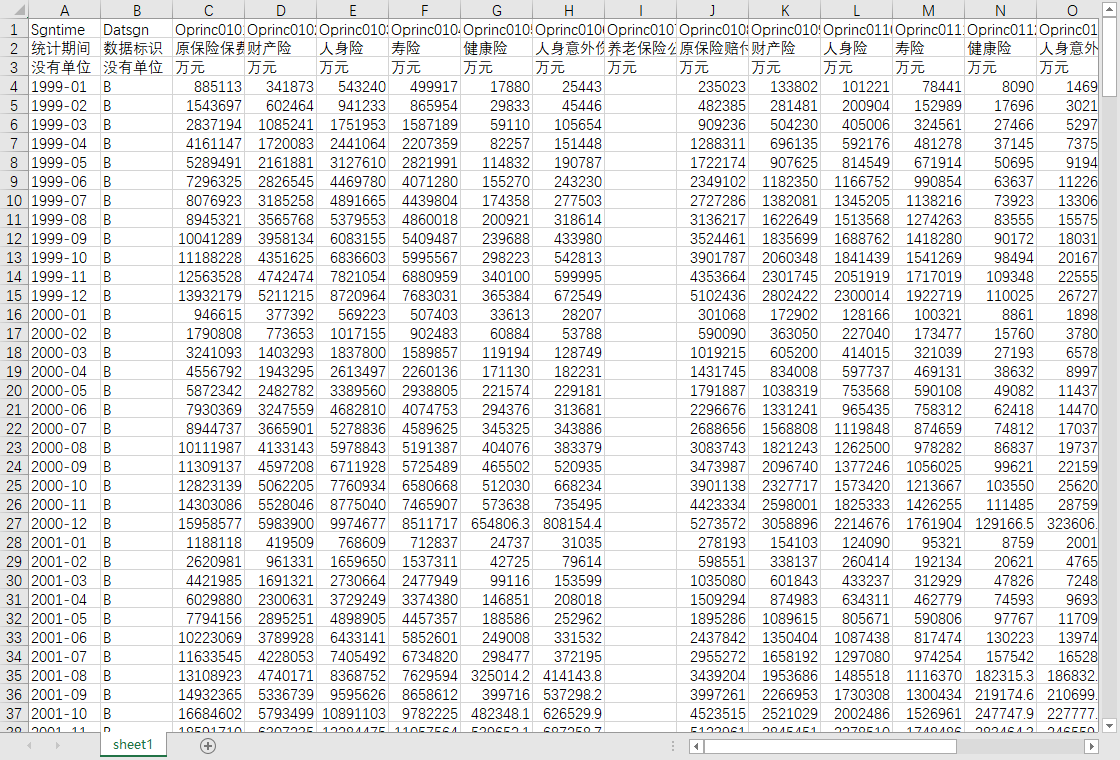Click the vertical scrollbar thumb

pos(1109,57)
